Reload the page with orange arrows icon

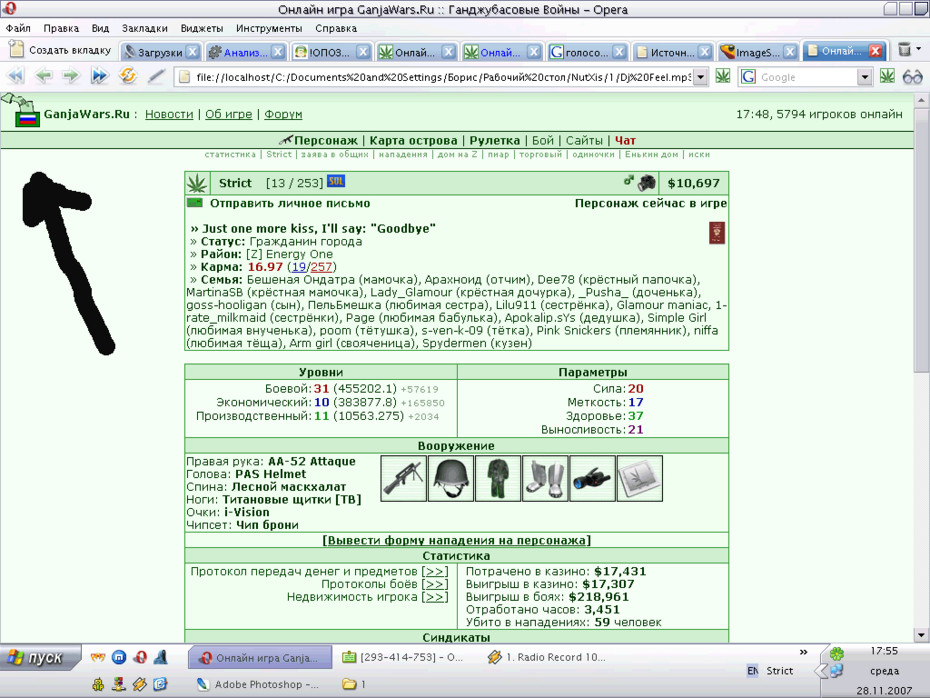[128, 76]
